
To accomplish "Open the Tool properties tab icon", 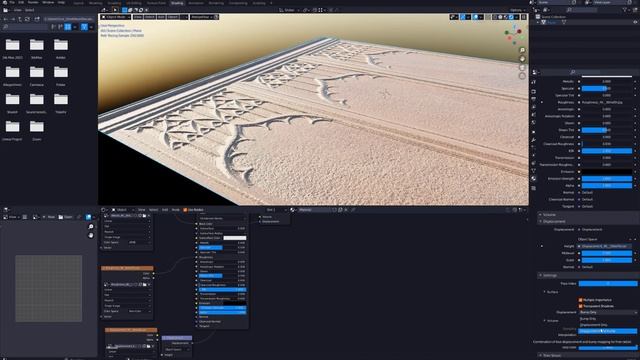I will tap(534, 82).
